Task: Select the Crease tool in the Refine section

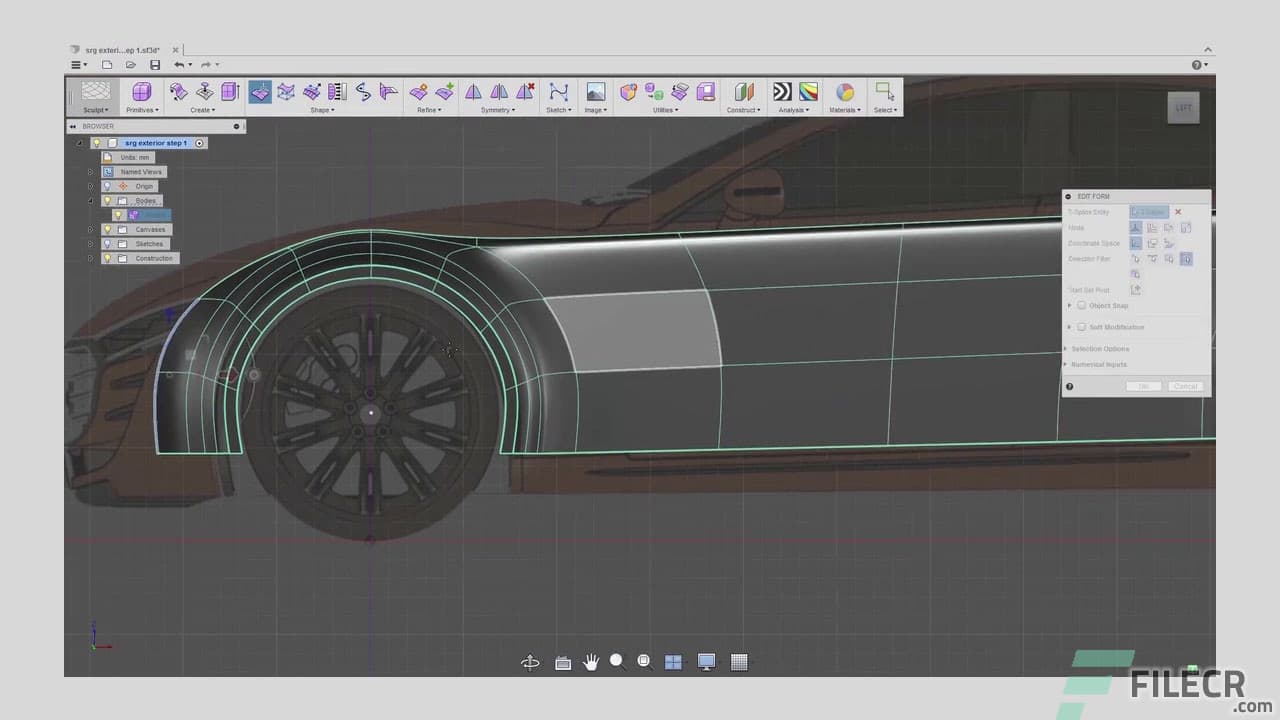Action: (418, 92)
